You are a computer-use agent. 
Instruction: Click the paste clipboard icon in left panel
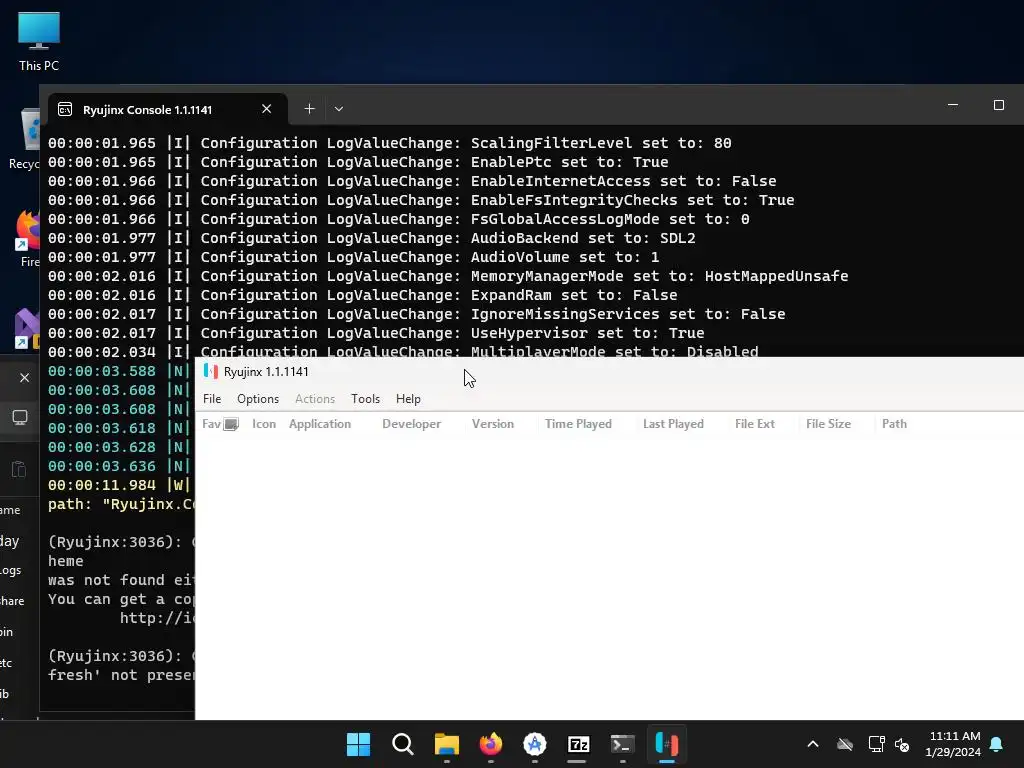tap(19, 468)
